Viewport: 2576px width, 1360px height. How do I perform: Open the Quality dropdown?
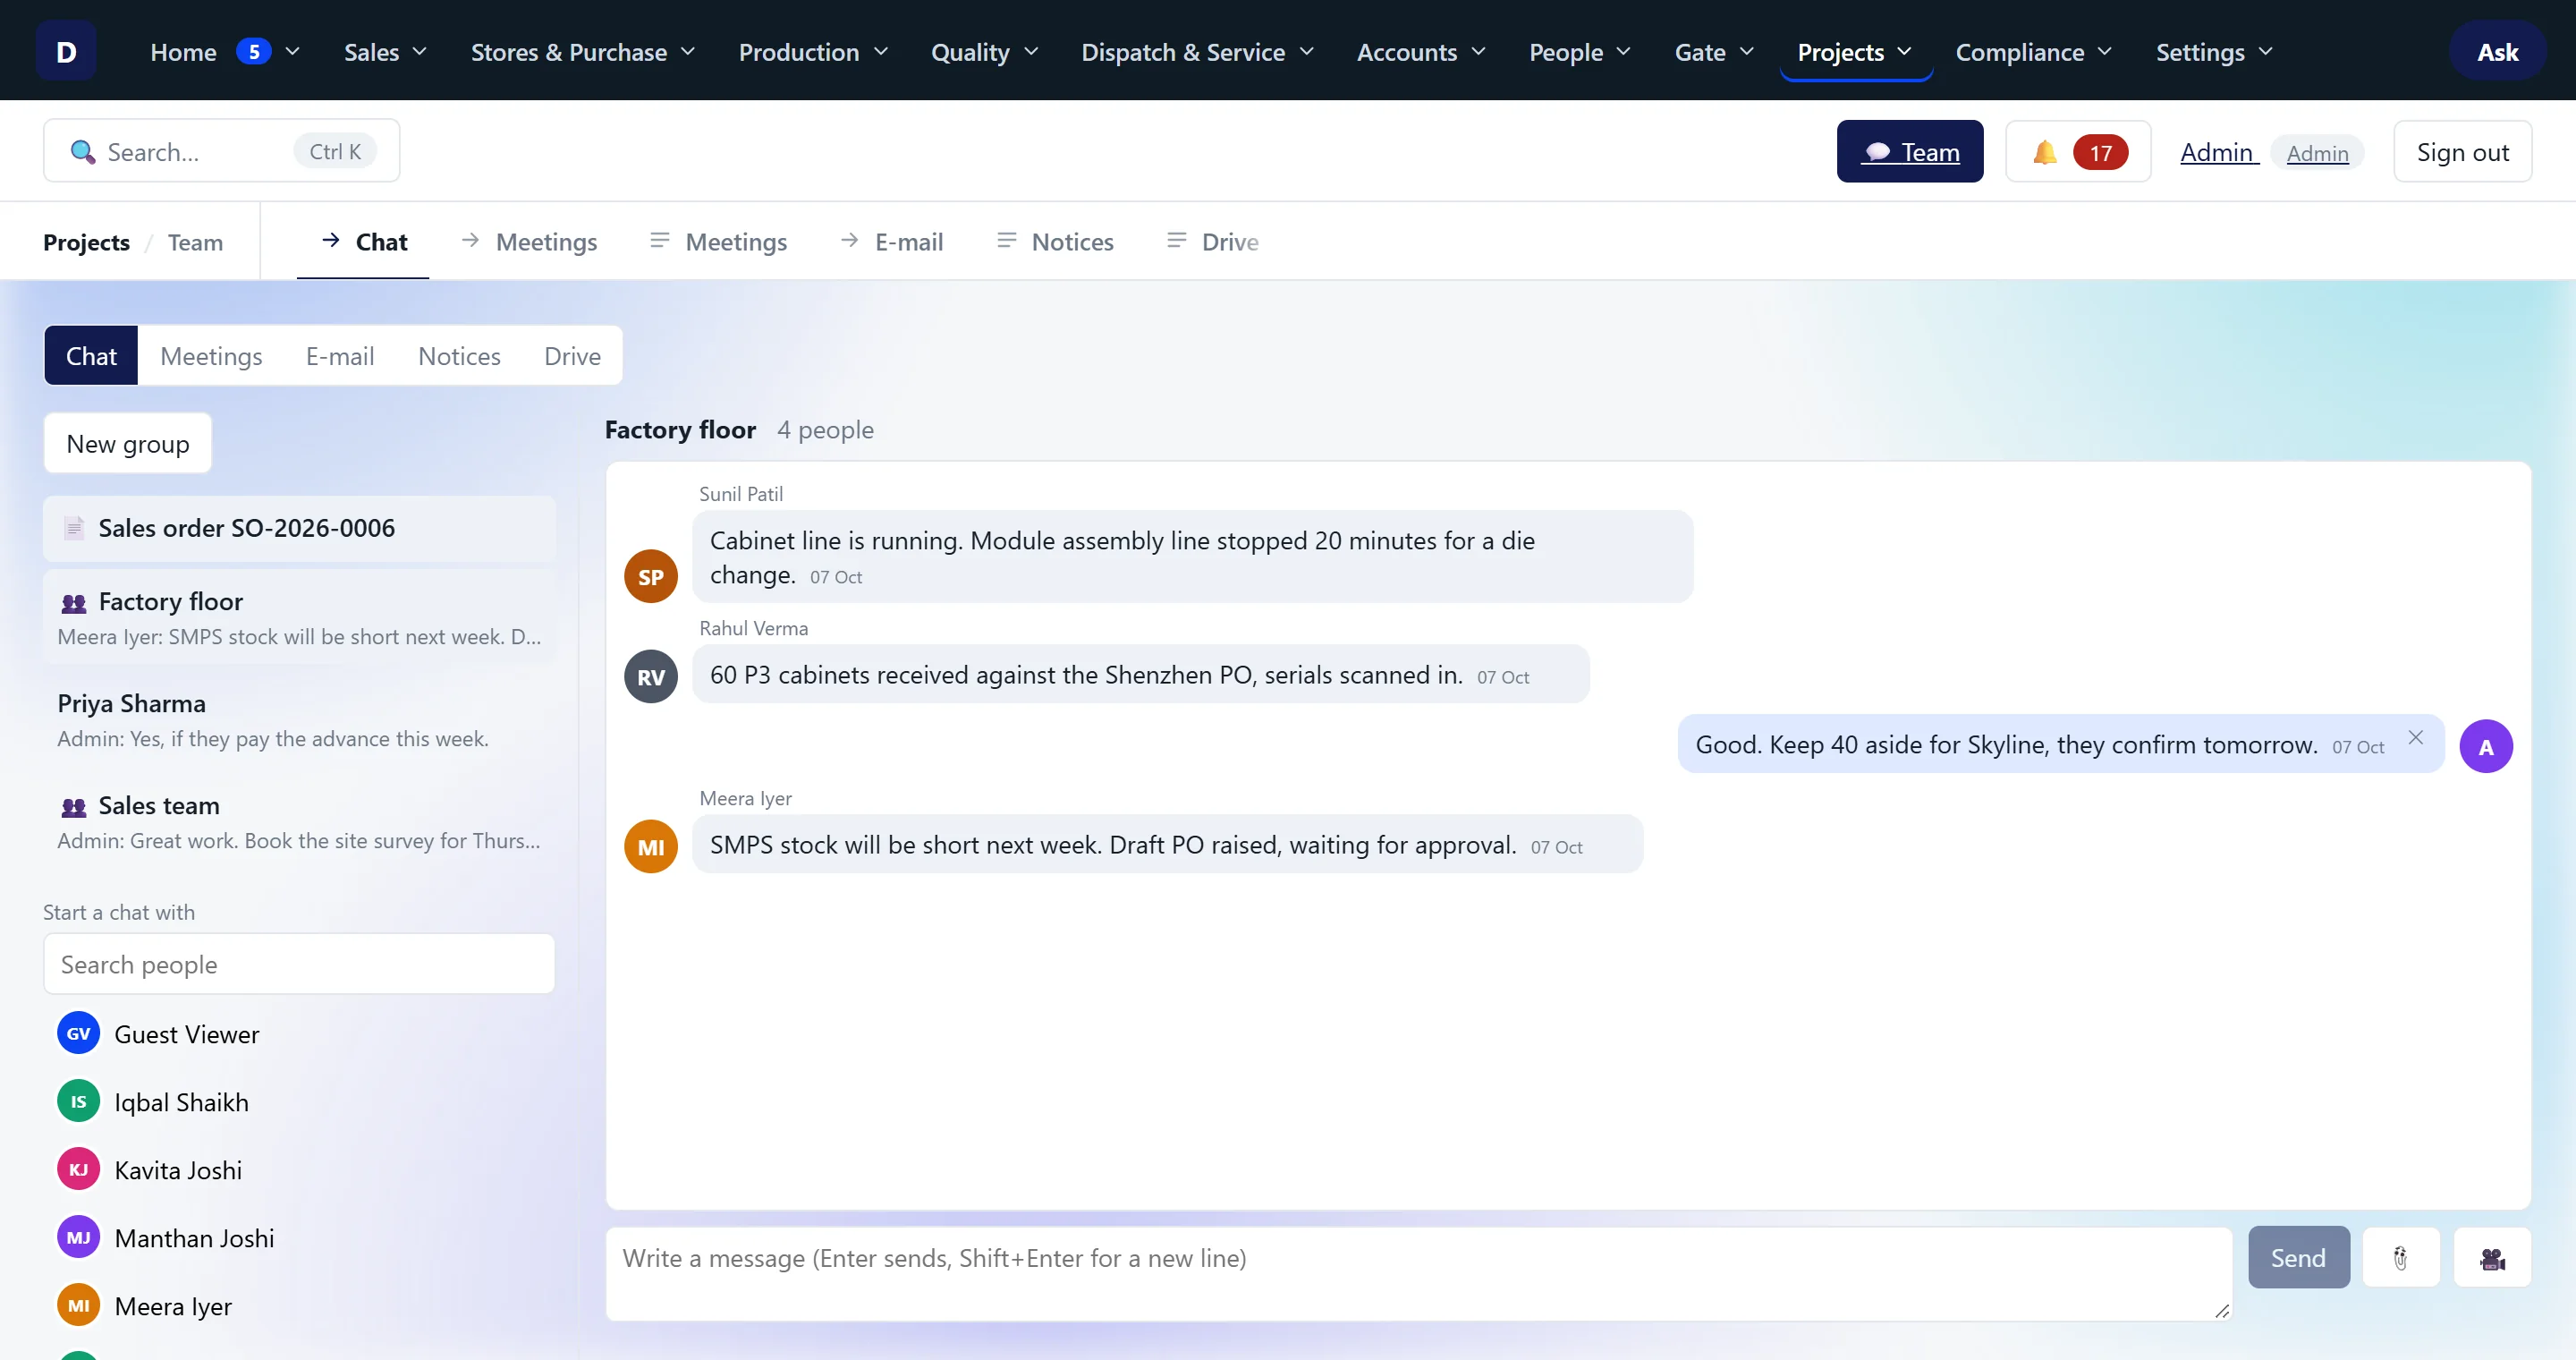tap(984, 51)
